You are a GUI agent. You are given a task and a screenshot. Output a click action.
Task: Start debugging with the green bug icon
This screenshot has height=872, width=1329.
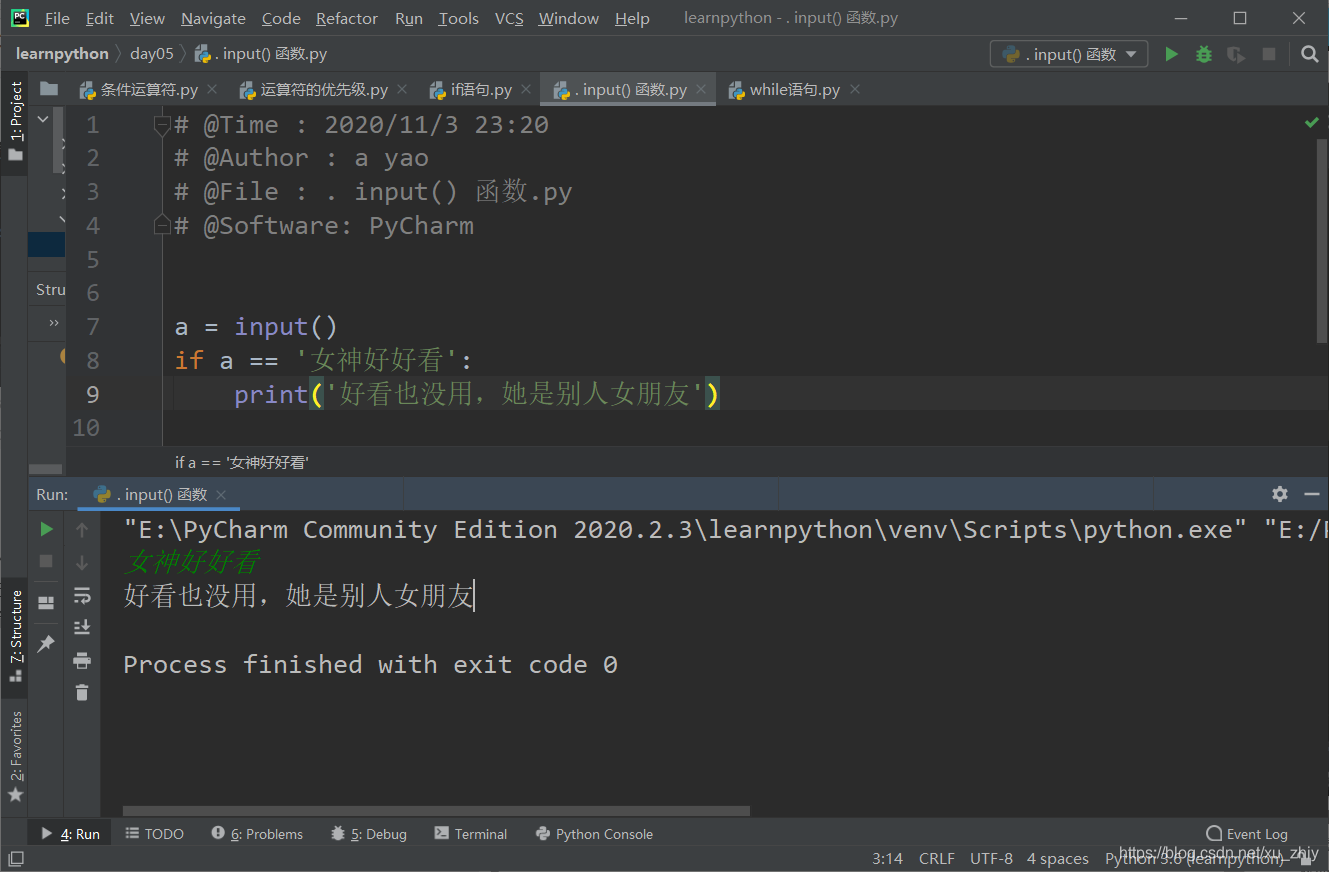click(1204, 54)
